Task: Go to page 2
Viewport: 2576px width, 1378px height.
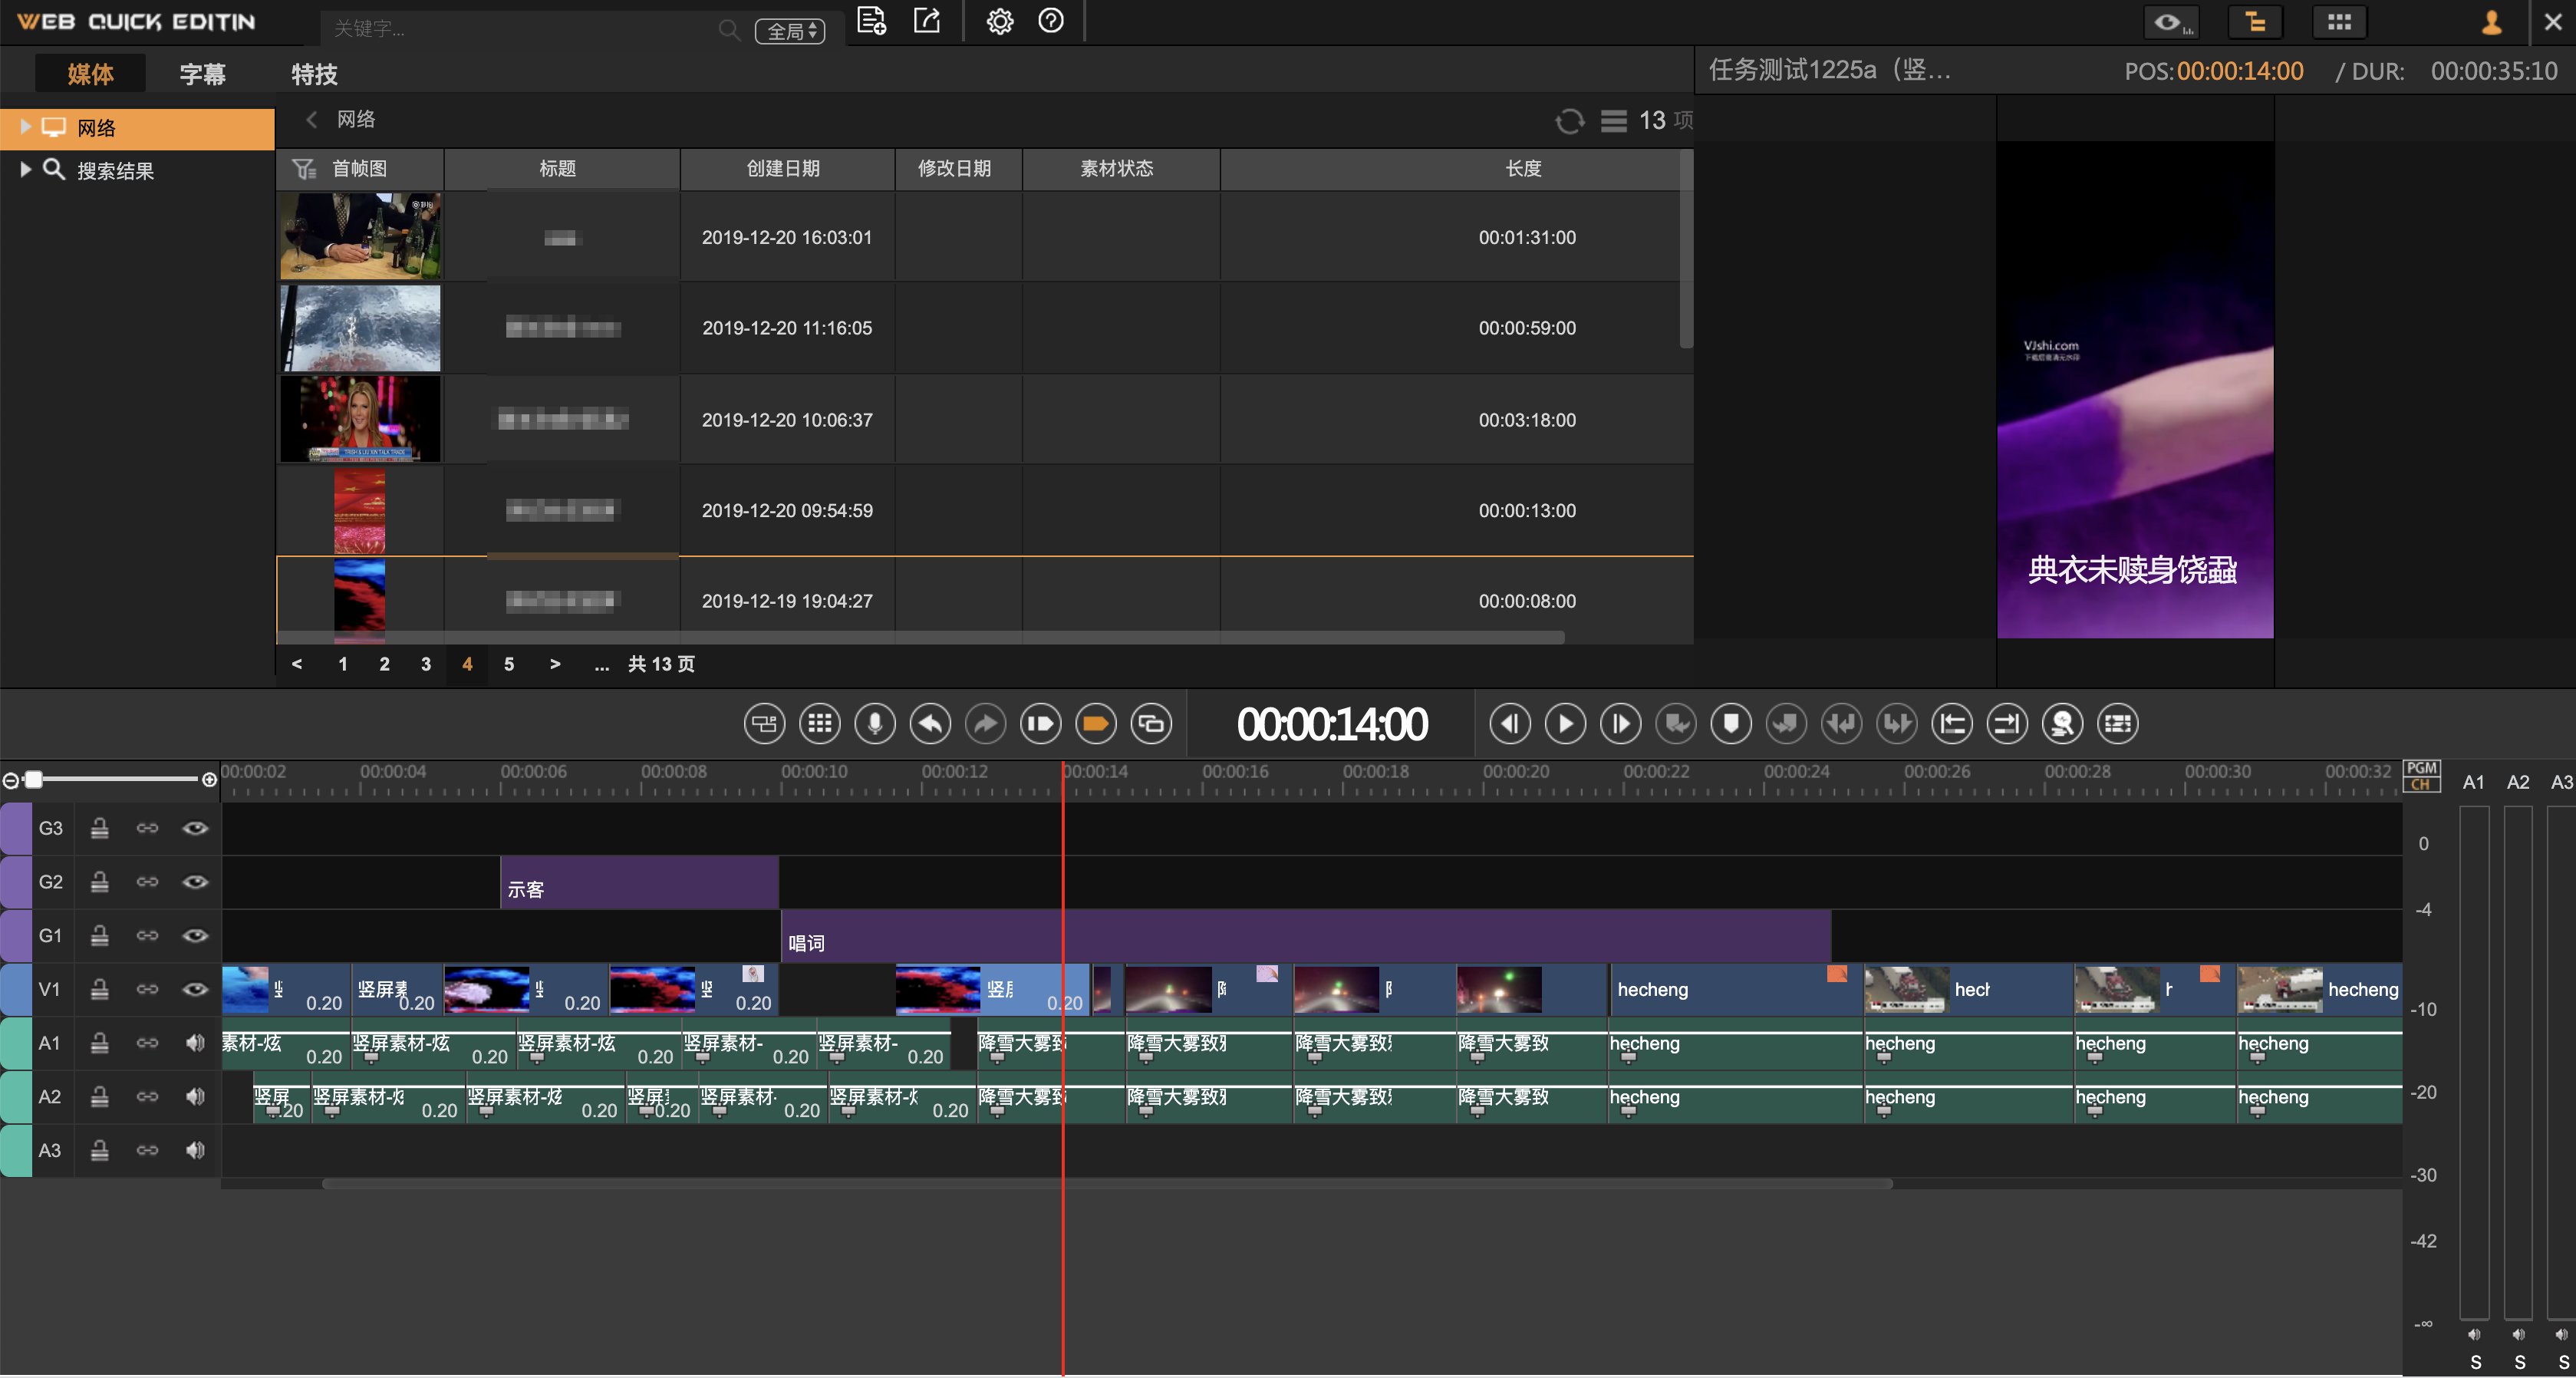Action: [384, 664]
